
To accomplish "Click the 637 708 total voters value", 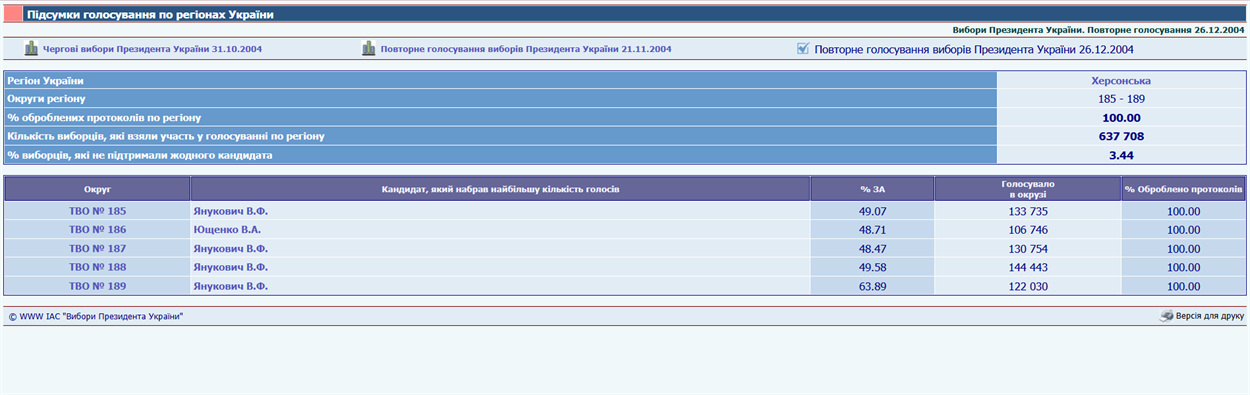I will click(x=1121, y=136).
